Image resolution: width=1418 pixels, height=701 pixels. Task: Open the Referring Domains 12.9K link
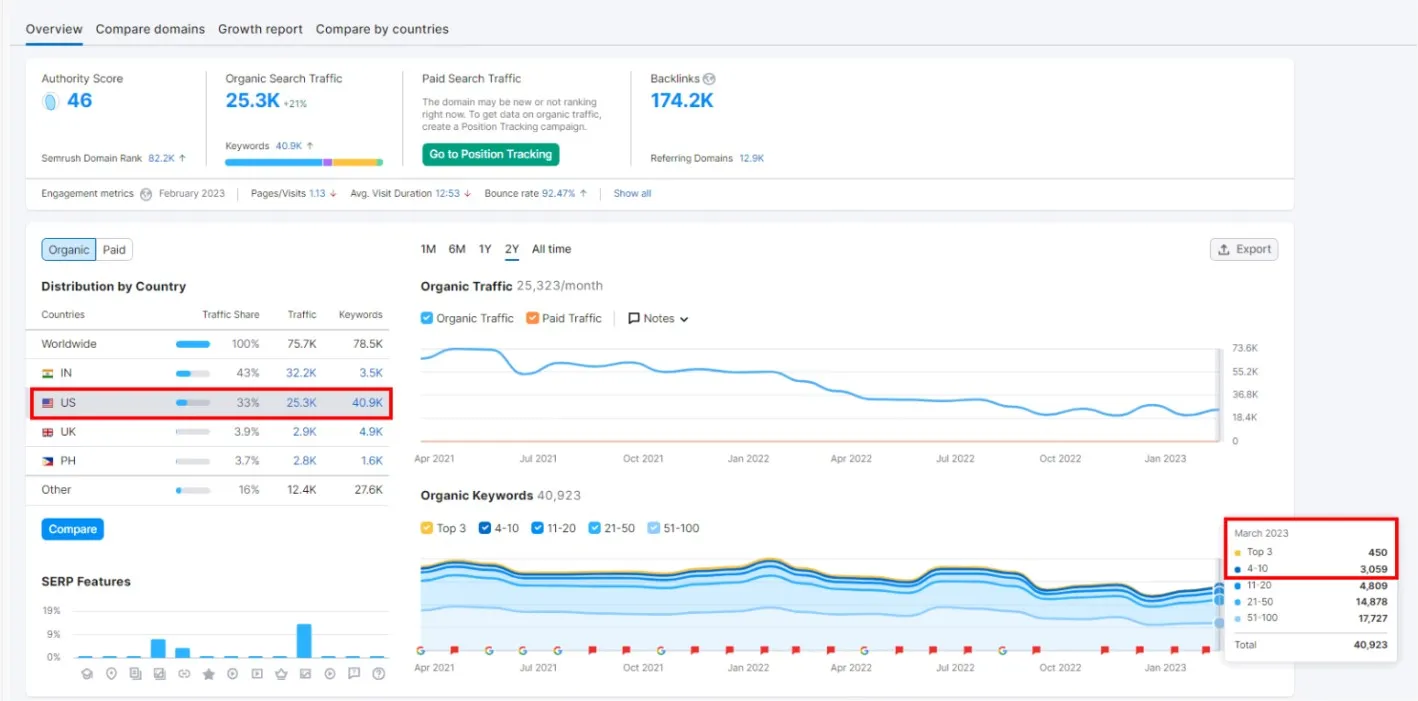pyautogui.click(x=752, y=158)
